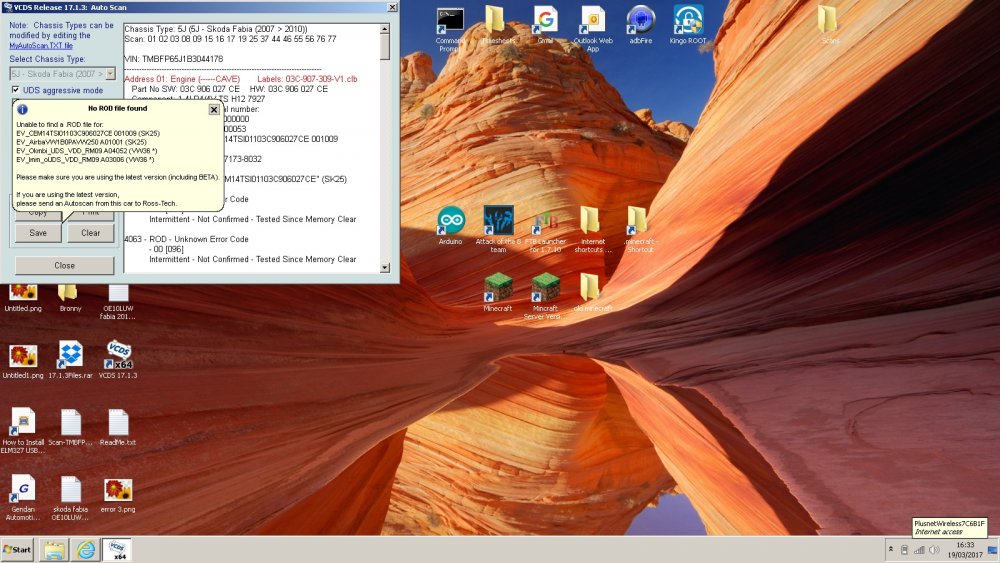The width and height of the screenshot is (1000, 563).
Task: Open the Scans folder on desktop
Action: pos(830,27)
